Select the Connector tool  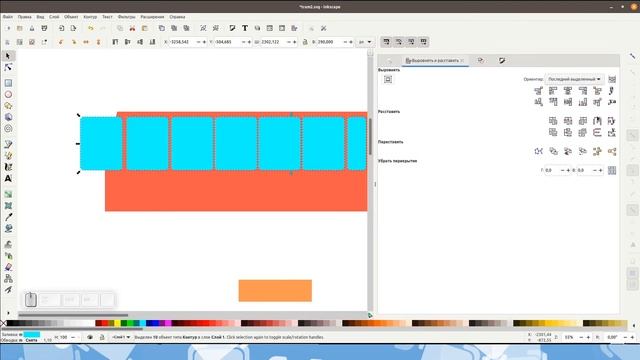[8, 279]
